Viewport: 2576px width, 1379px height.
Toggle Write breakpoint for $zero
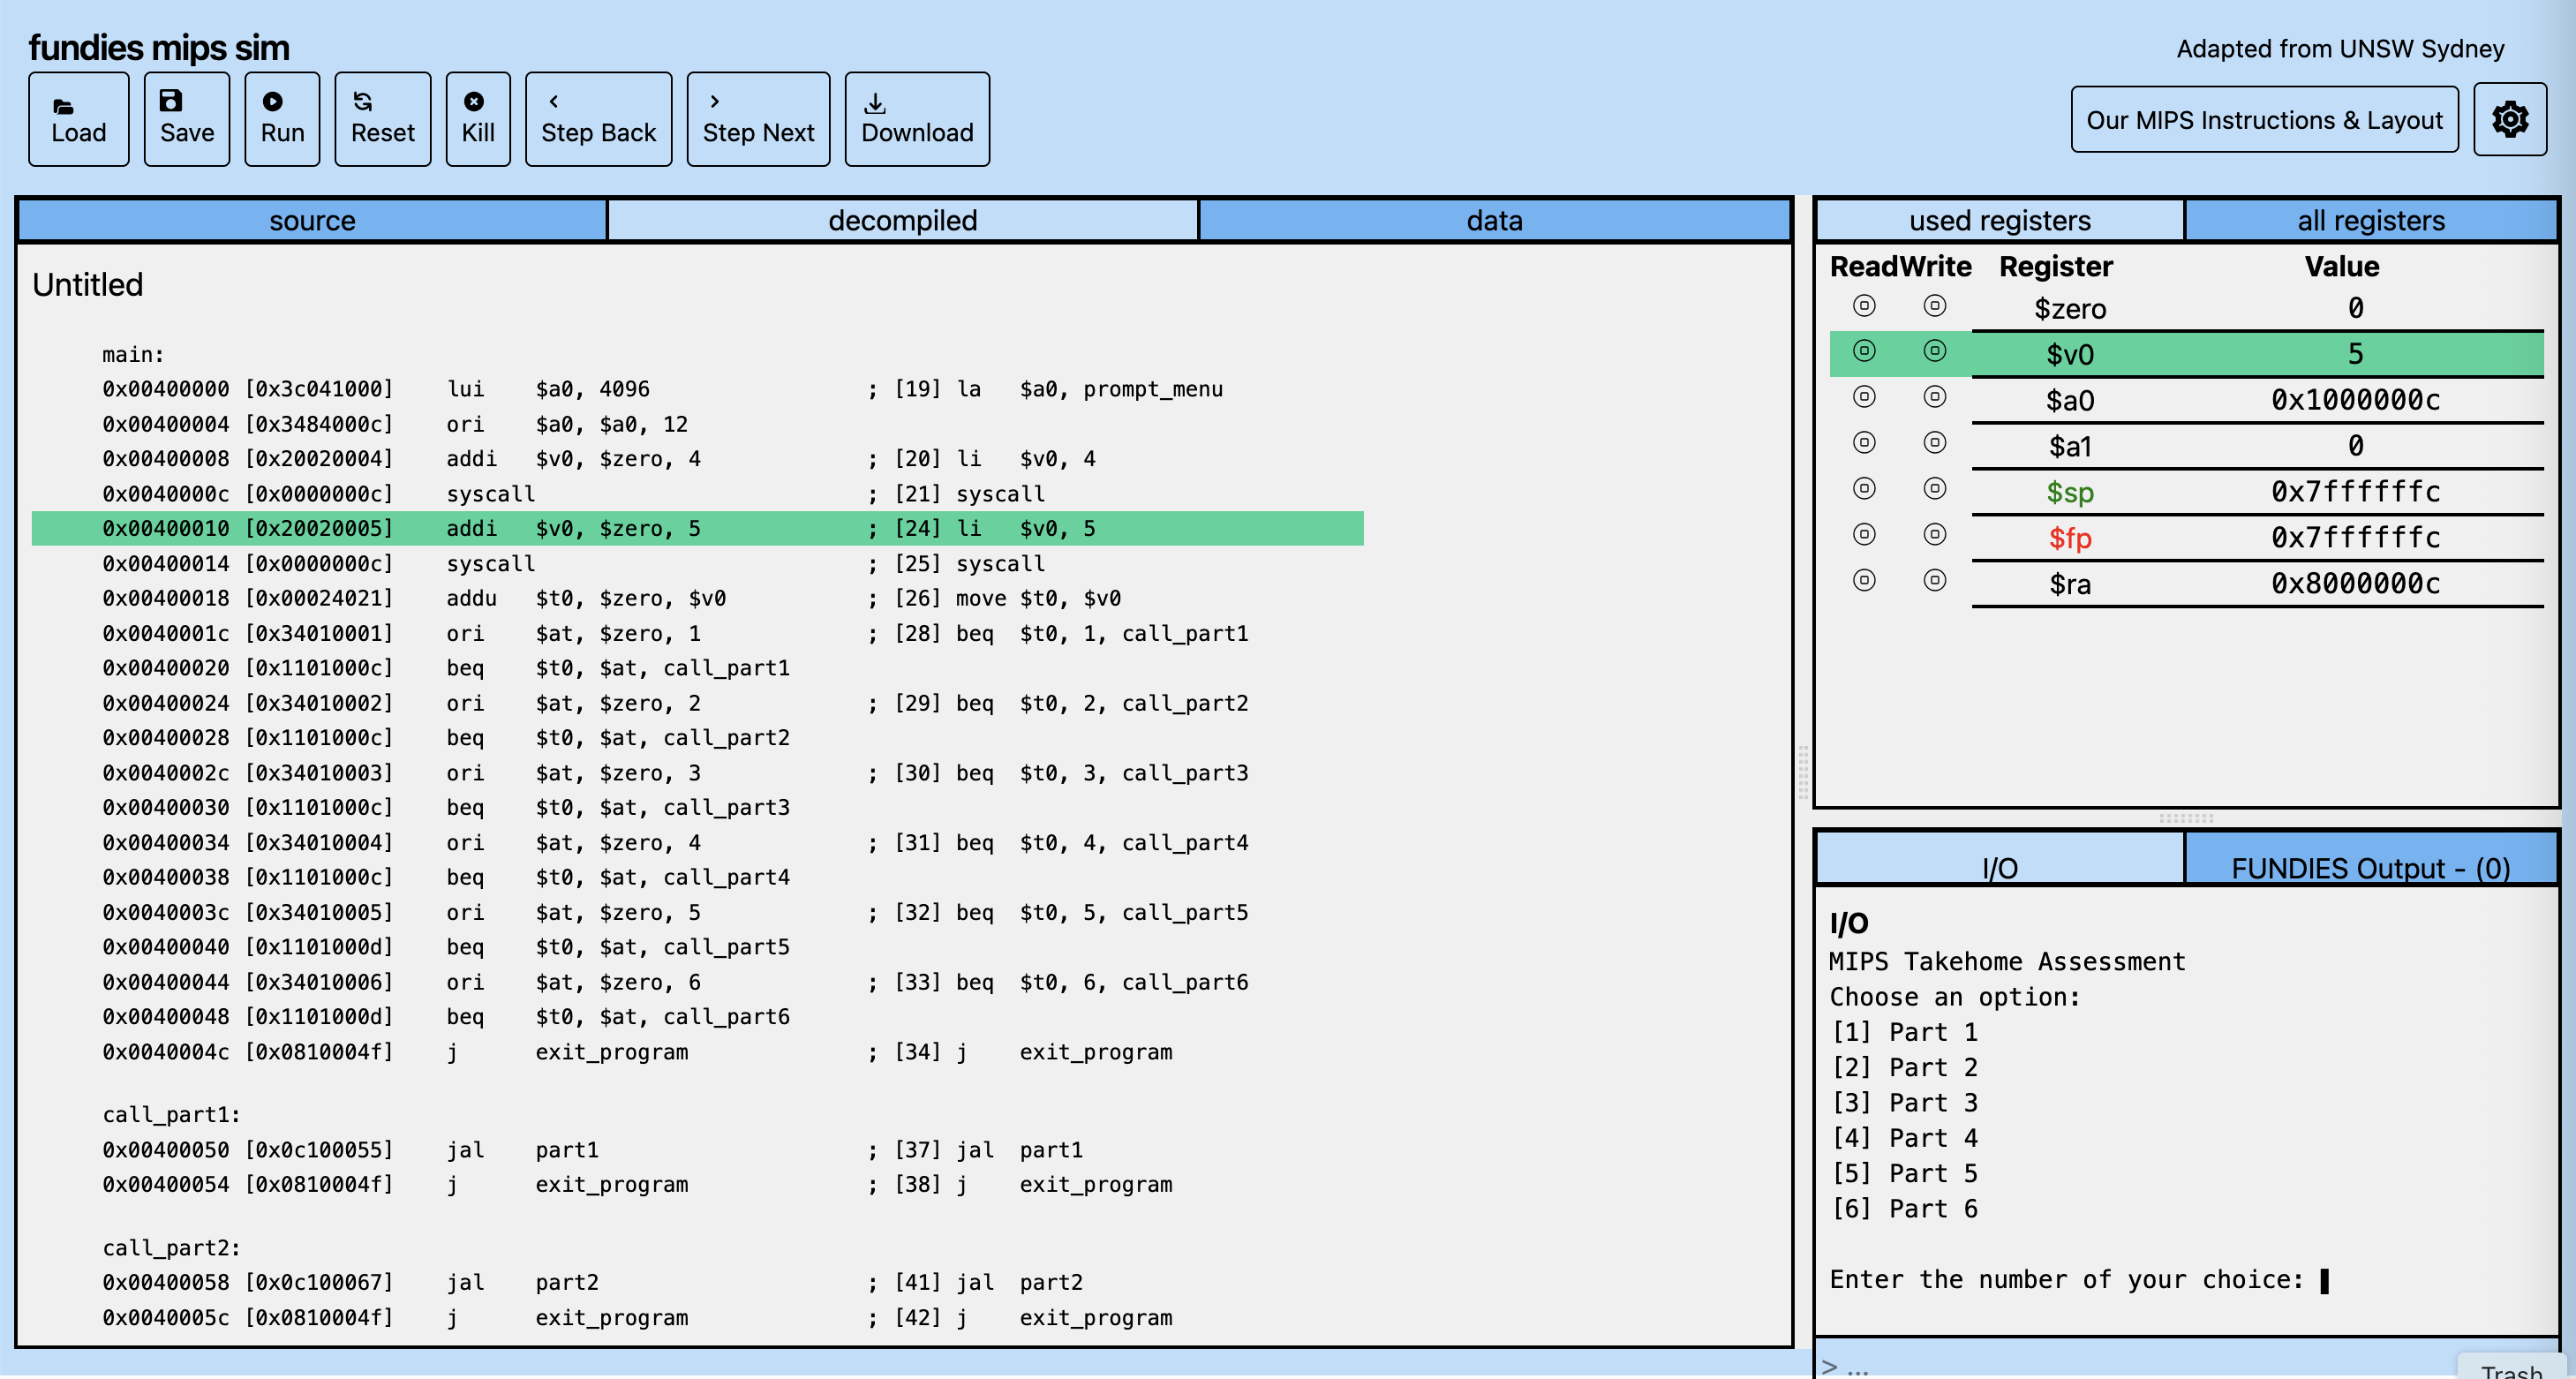pyautogui.click(x=1935, y=305)
